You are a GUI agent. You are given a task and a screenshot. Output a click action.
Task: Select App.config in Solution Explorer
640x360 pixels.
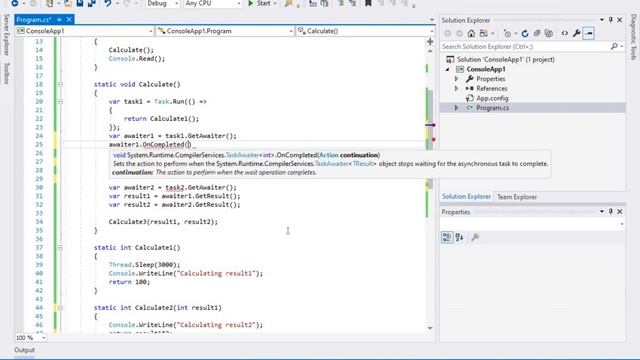[492, 98]
